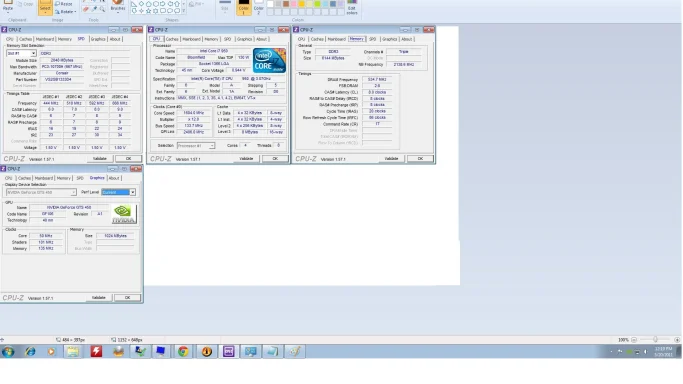Click the volume icon in system tray
683x384 pixels.
click(x=646, y=351)
